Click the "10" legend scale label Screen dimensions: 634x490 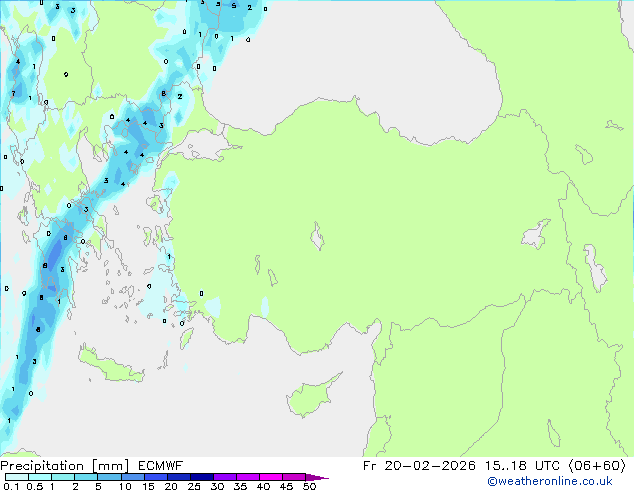125,486
